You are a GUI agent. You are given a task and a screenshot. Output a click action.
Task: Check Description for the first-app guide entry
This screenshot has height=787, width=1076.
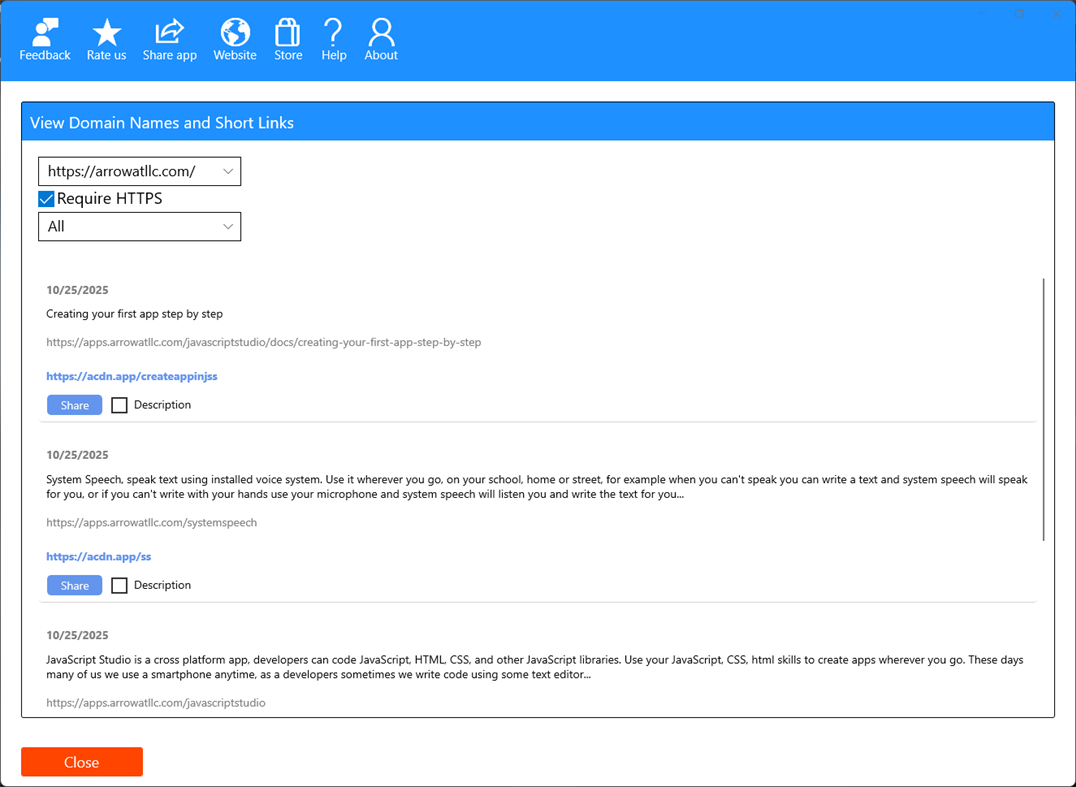point(119,404)
